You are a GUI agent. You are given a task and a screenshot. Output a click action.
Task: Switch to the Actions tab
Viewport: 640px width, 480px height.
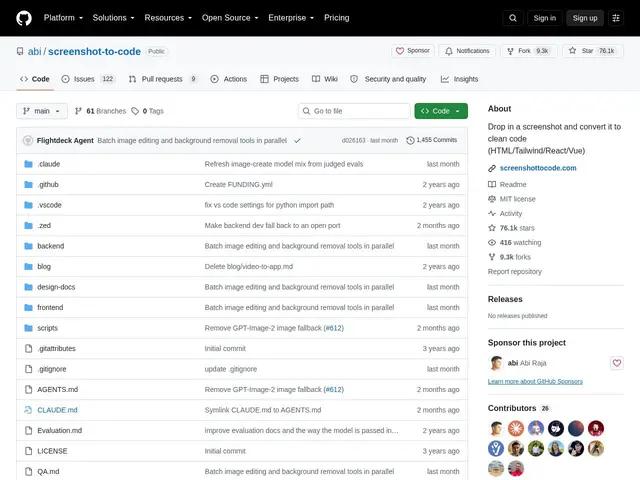229,79
